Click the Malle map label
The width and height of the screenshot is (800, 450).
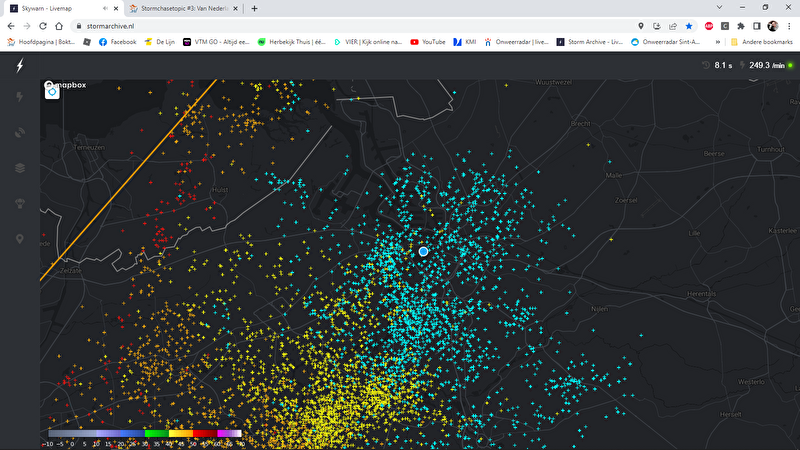(614, 175)
